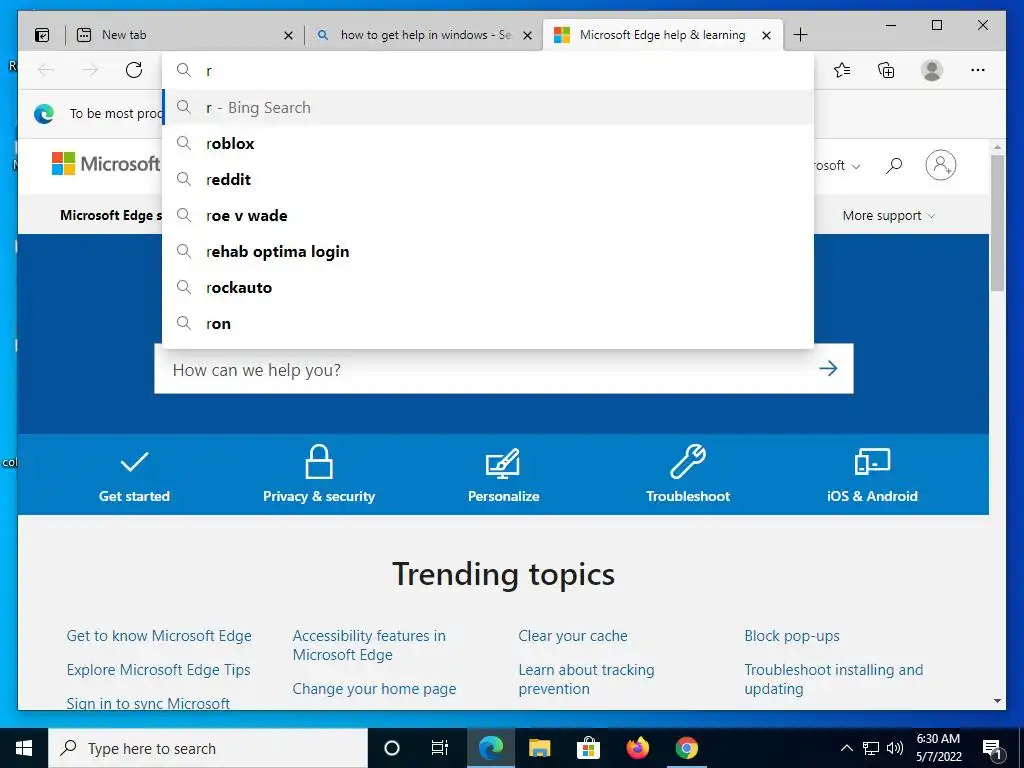Viewport: 1024px width, 768px height.
Task: Launch Firefox from taskbar
Action: point(637,748)
